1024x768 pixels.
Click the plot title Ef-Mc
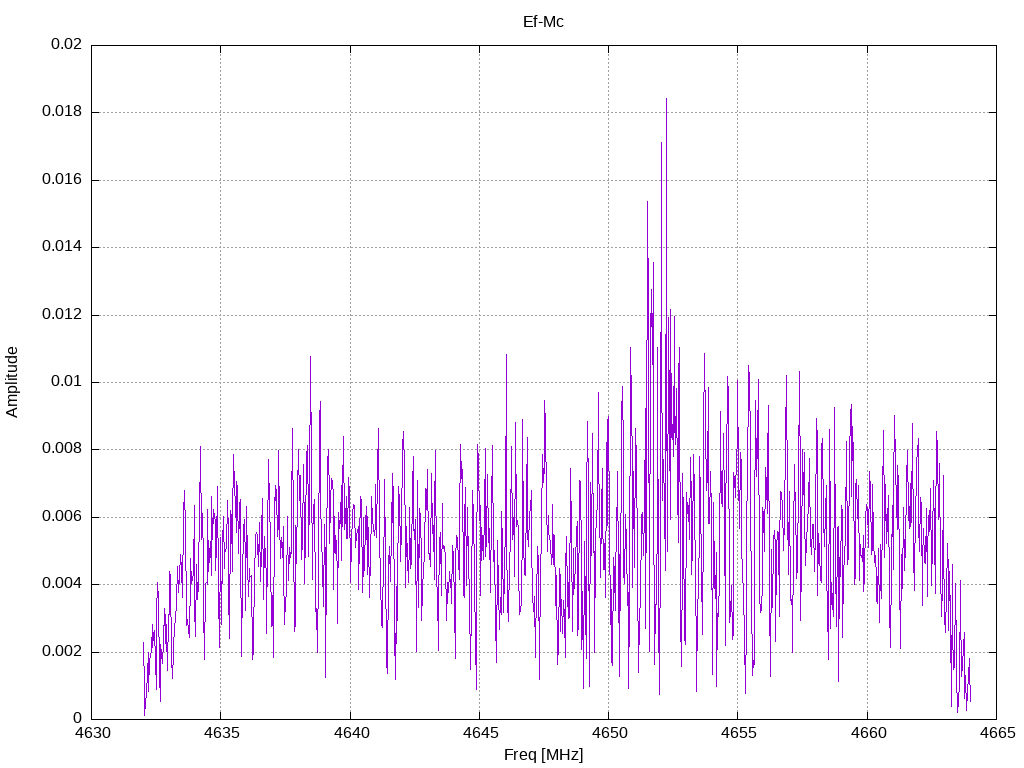click(x=543, y=21)
